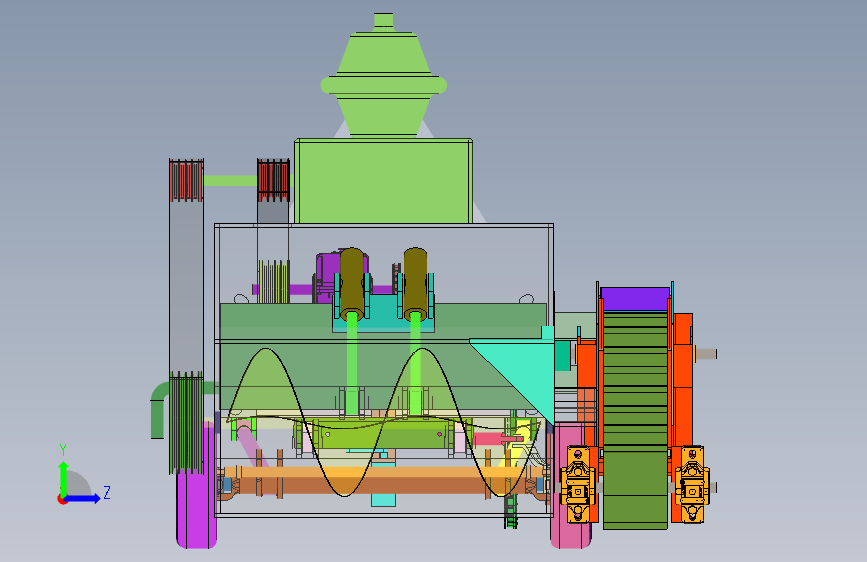This screenshot has width=867, height=562.
Task: Select the red pulley at top left
Action: tap(186, 180)
